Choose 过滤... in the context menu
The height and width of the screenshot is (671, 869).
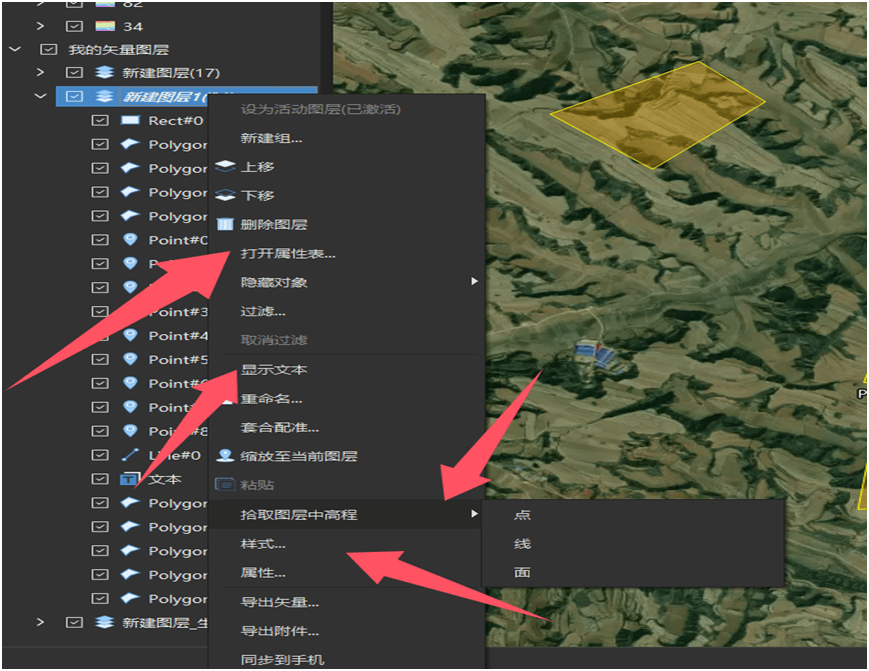coord(263,311)
